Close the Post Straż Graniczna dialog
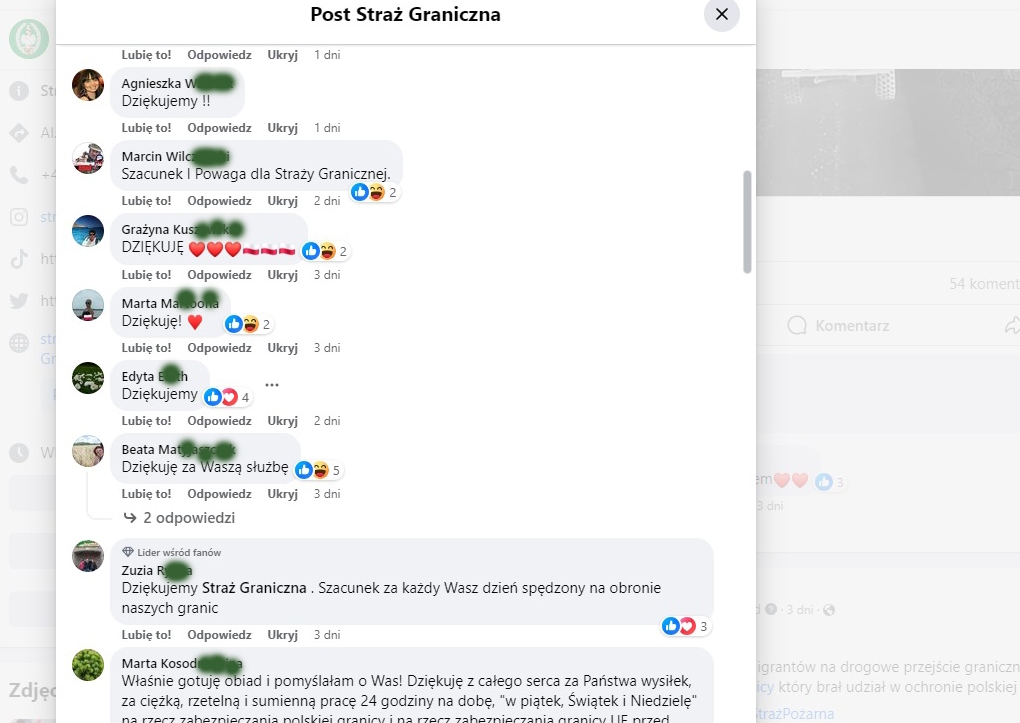 pyautogui.click(x=721, y=14)
